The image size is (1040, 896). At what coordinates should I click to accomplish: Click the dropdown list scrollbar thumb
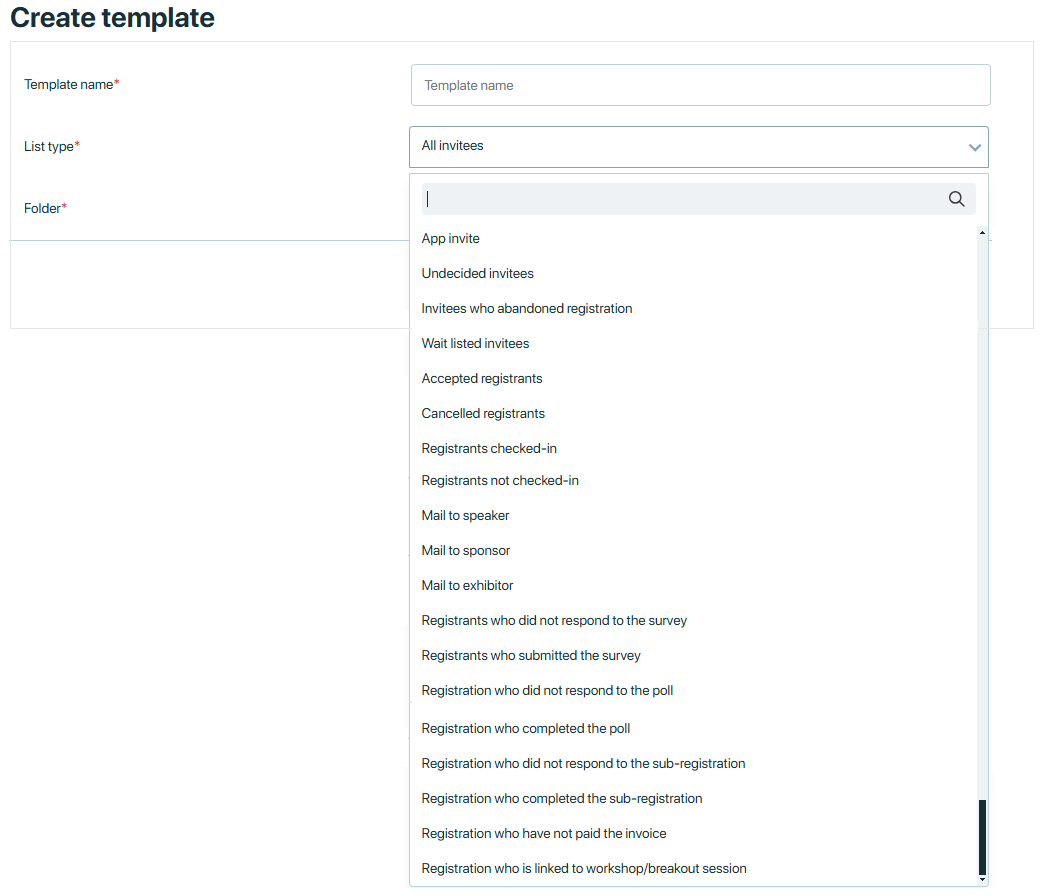point(982,838)
